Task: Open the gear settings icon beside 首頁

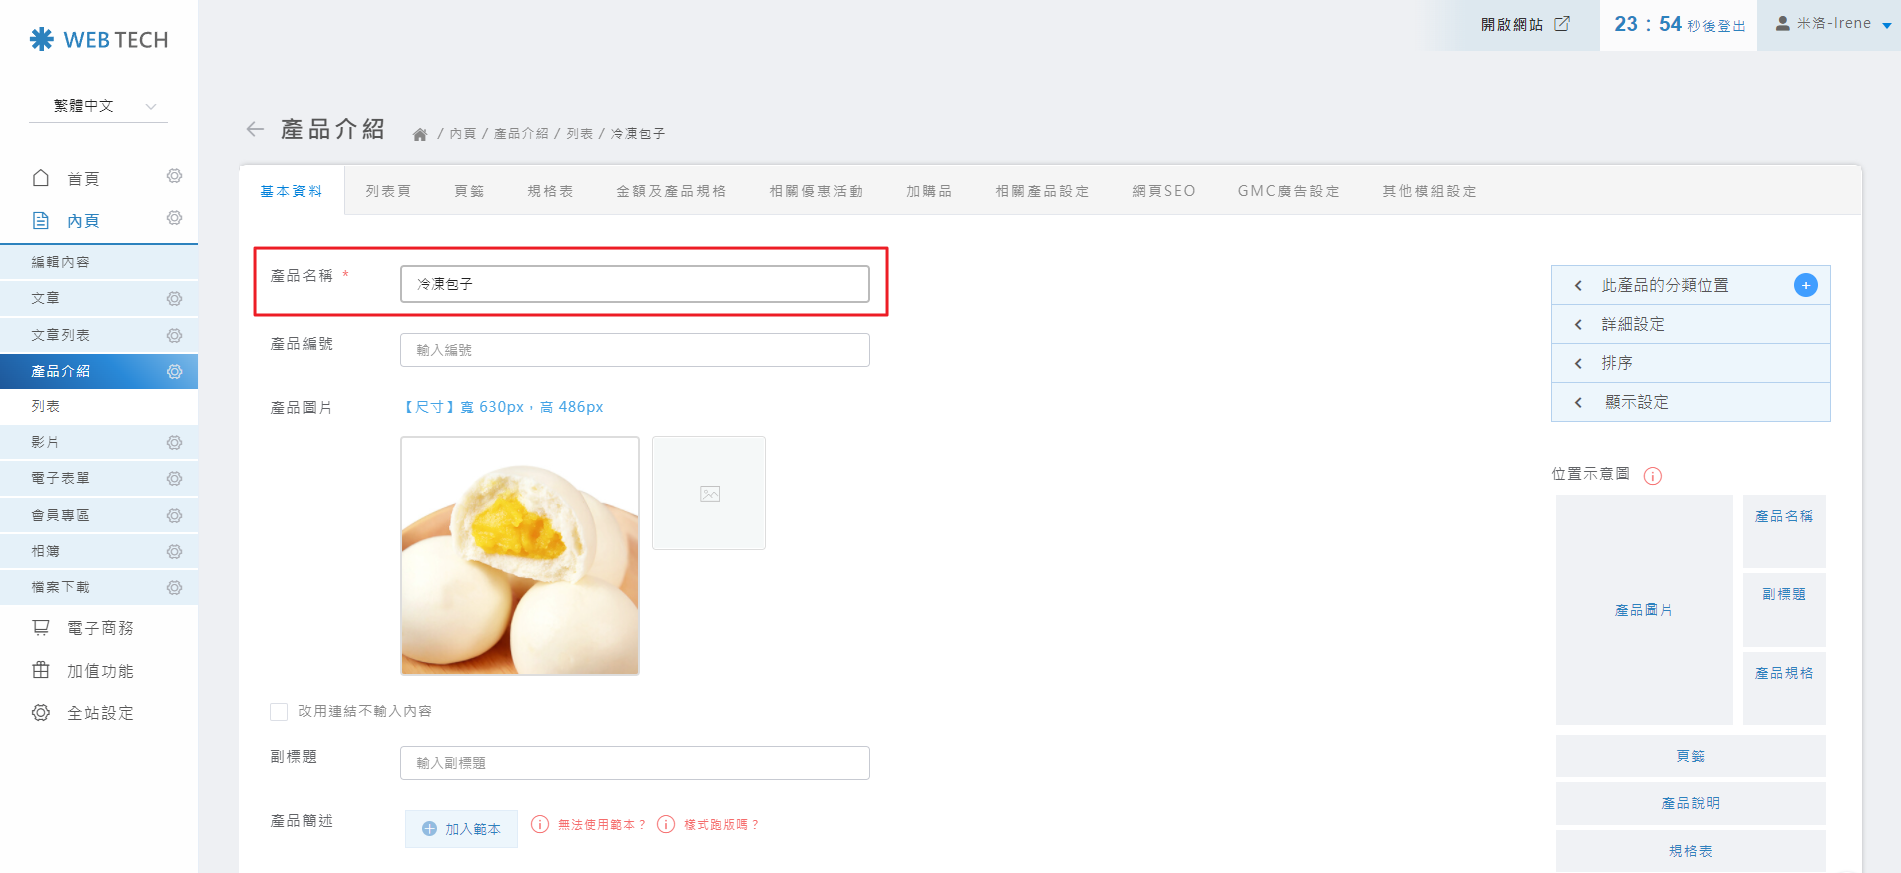Action: (x=174, y=176)
